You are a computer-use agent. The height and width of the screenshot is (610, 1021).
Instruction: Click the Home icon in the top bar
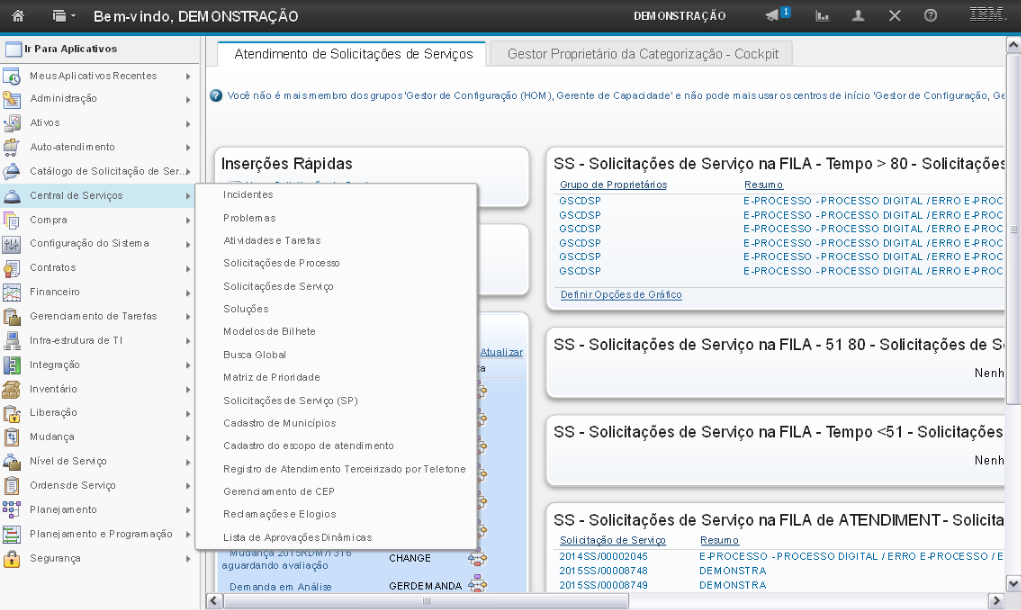click(x=18, y=16)
